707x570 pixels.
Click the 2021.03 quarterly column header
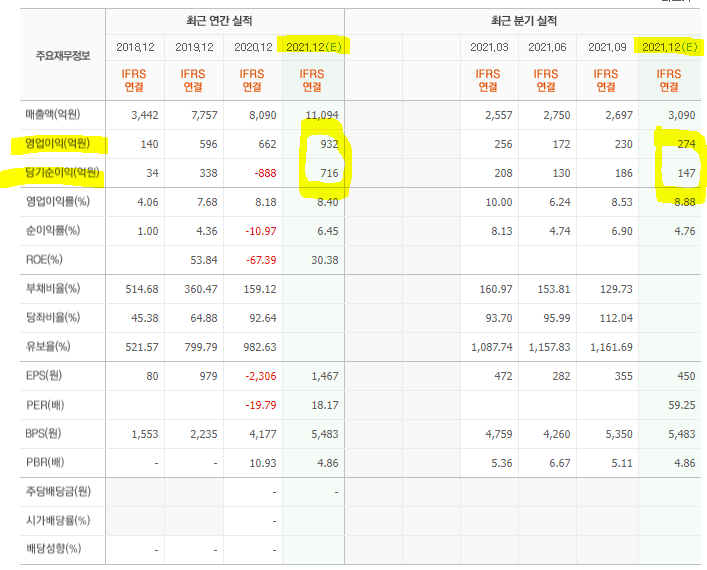click(x=489, y=47)
